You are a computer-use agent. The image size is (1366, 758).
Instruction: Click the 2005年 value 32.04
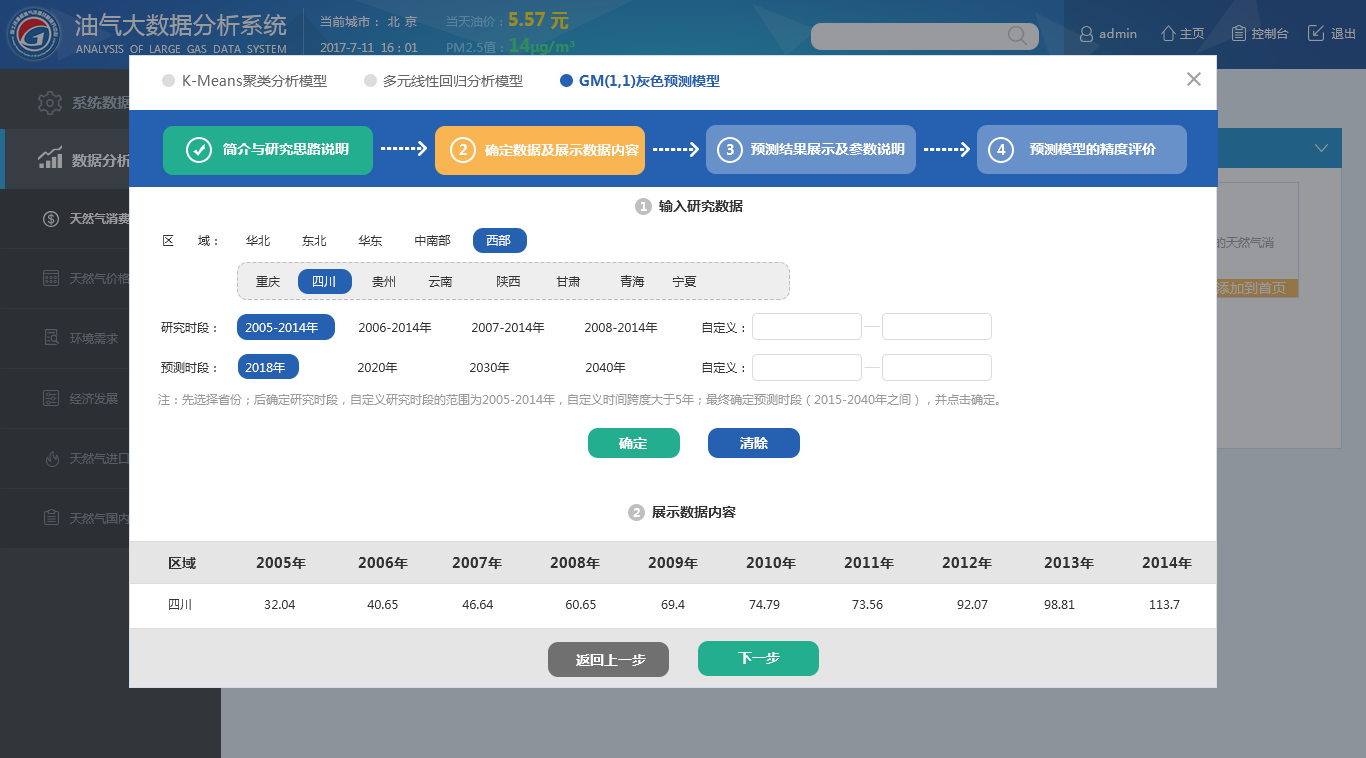280,605
